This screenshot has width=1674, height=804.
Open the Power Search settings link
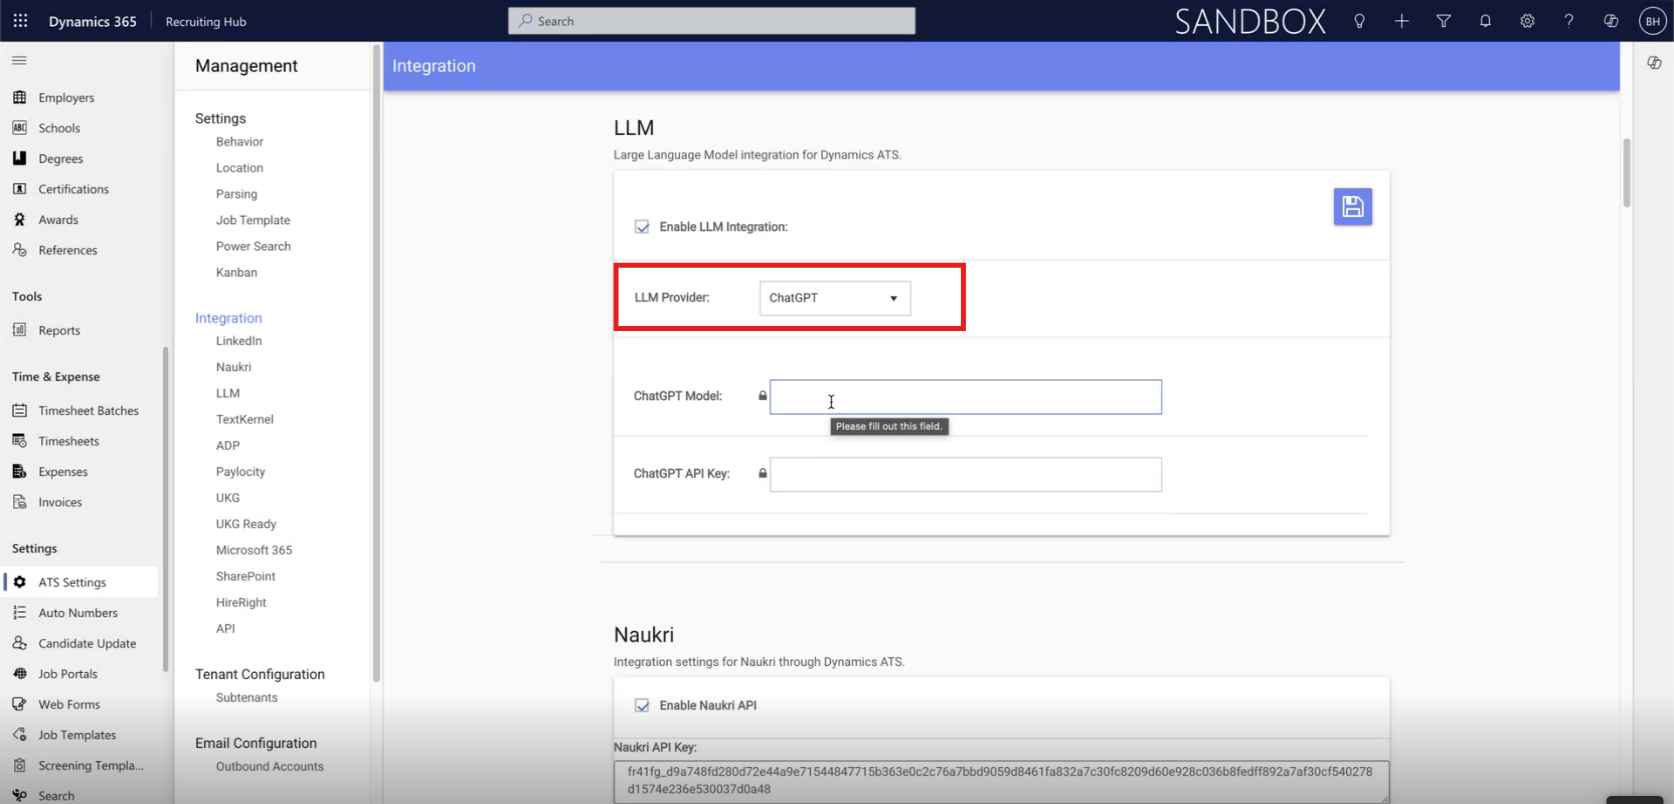pyautogui.click(x=253, y=246)
